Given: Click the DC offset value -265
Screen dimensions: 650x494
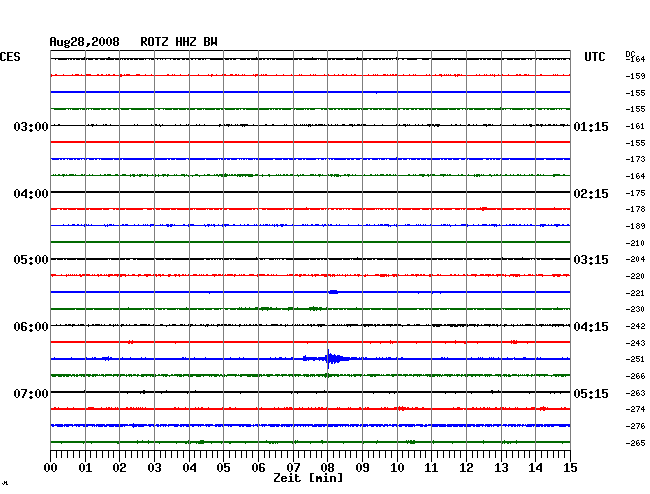Looking at the screenshot, I should tap(635, 443).
